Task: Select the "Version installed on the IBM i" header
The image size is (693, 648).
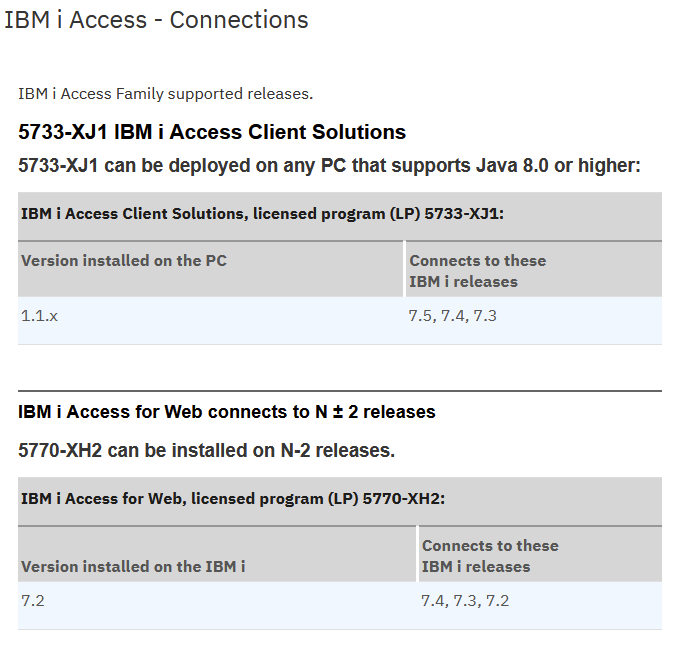Action: pyautogui.click(x=133, y=566)
